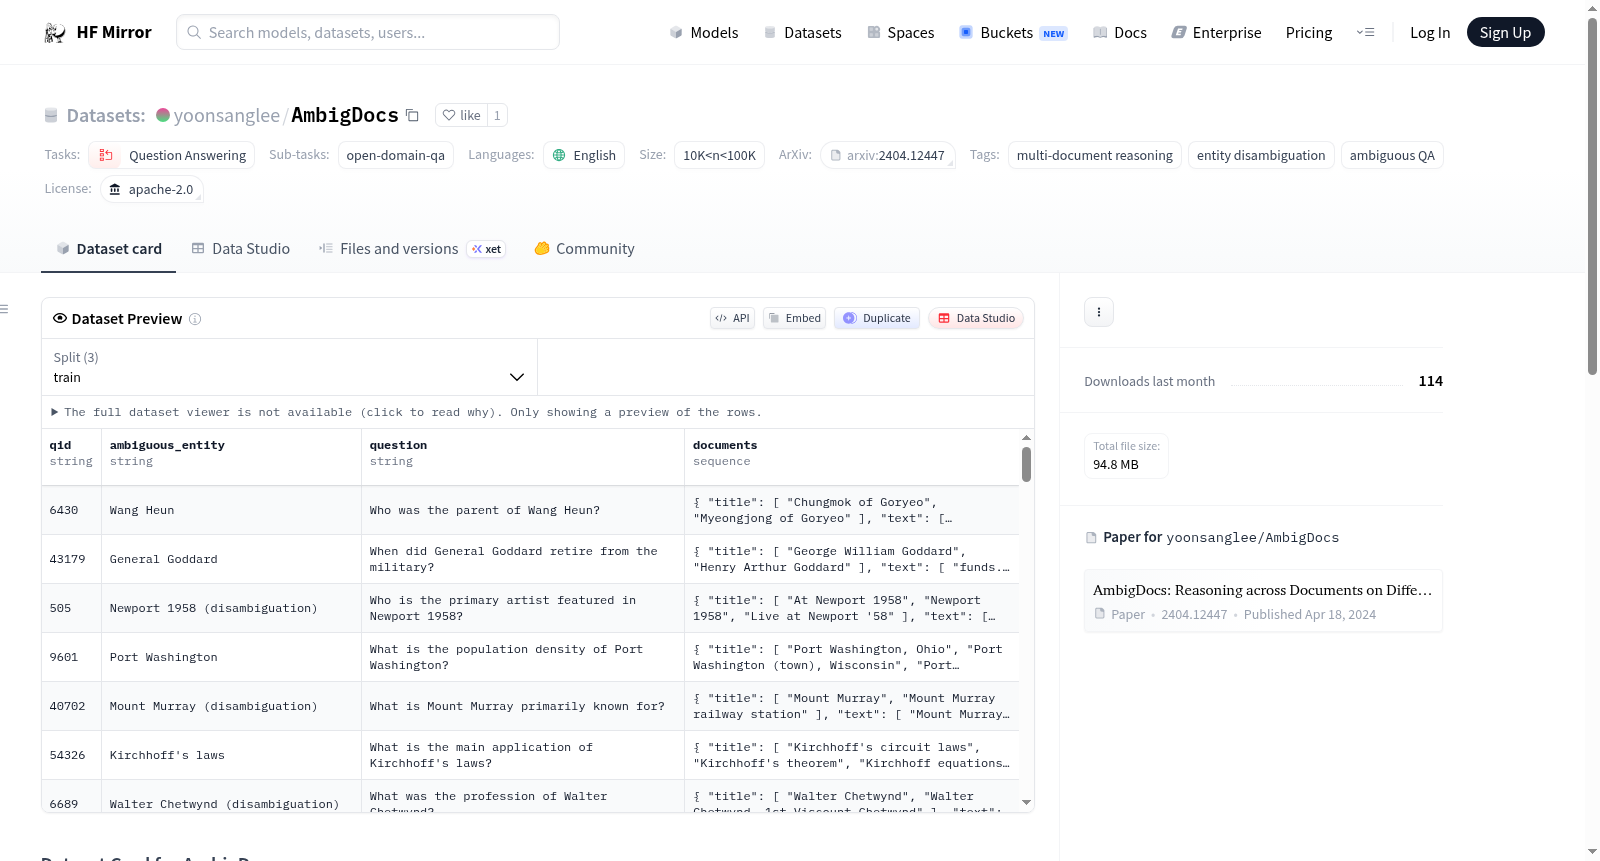Click the yoonsanglee avatar circle
The width and height of the screenshot is (1600, 861).
pos(163,115)
